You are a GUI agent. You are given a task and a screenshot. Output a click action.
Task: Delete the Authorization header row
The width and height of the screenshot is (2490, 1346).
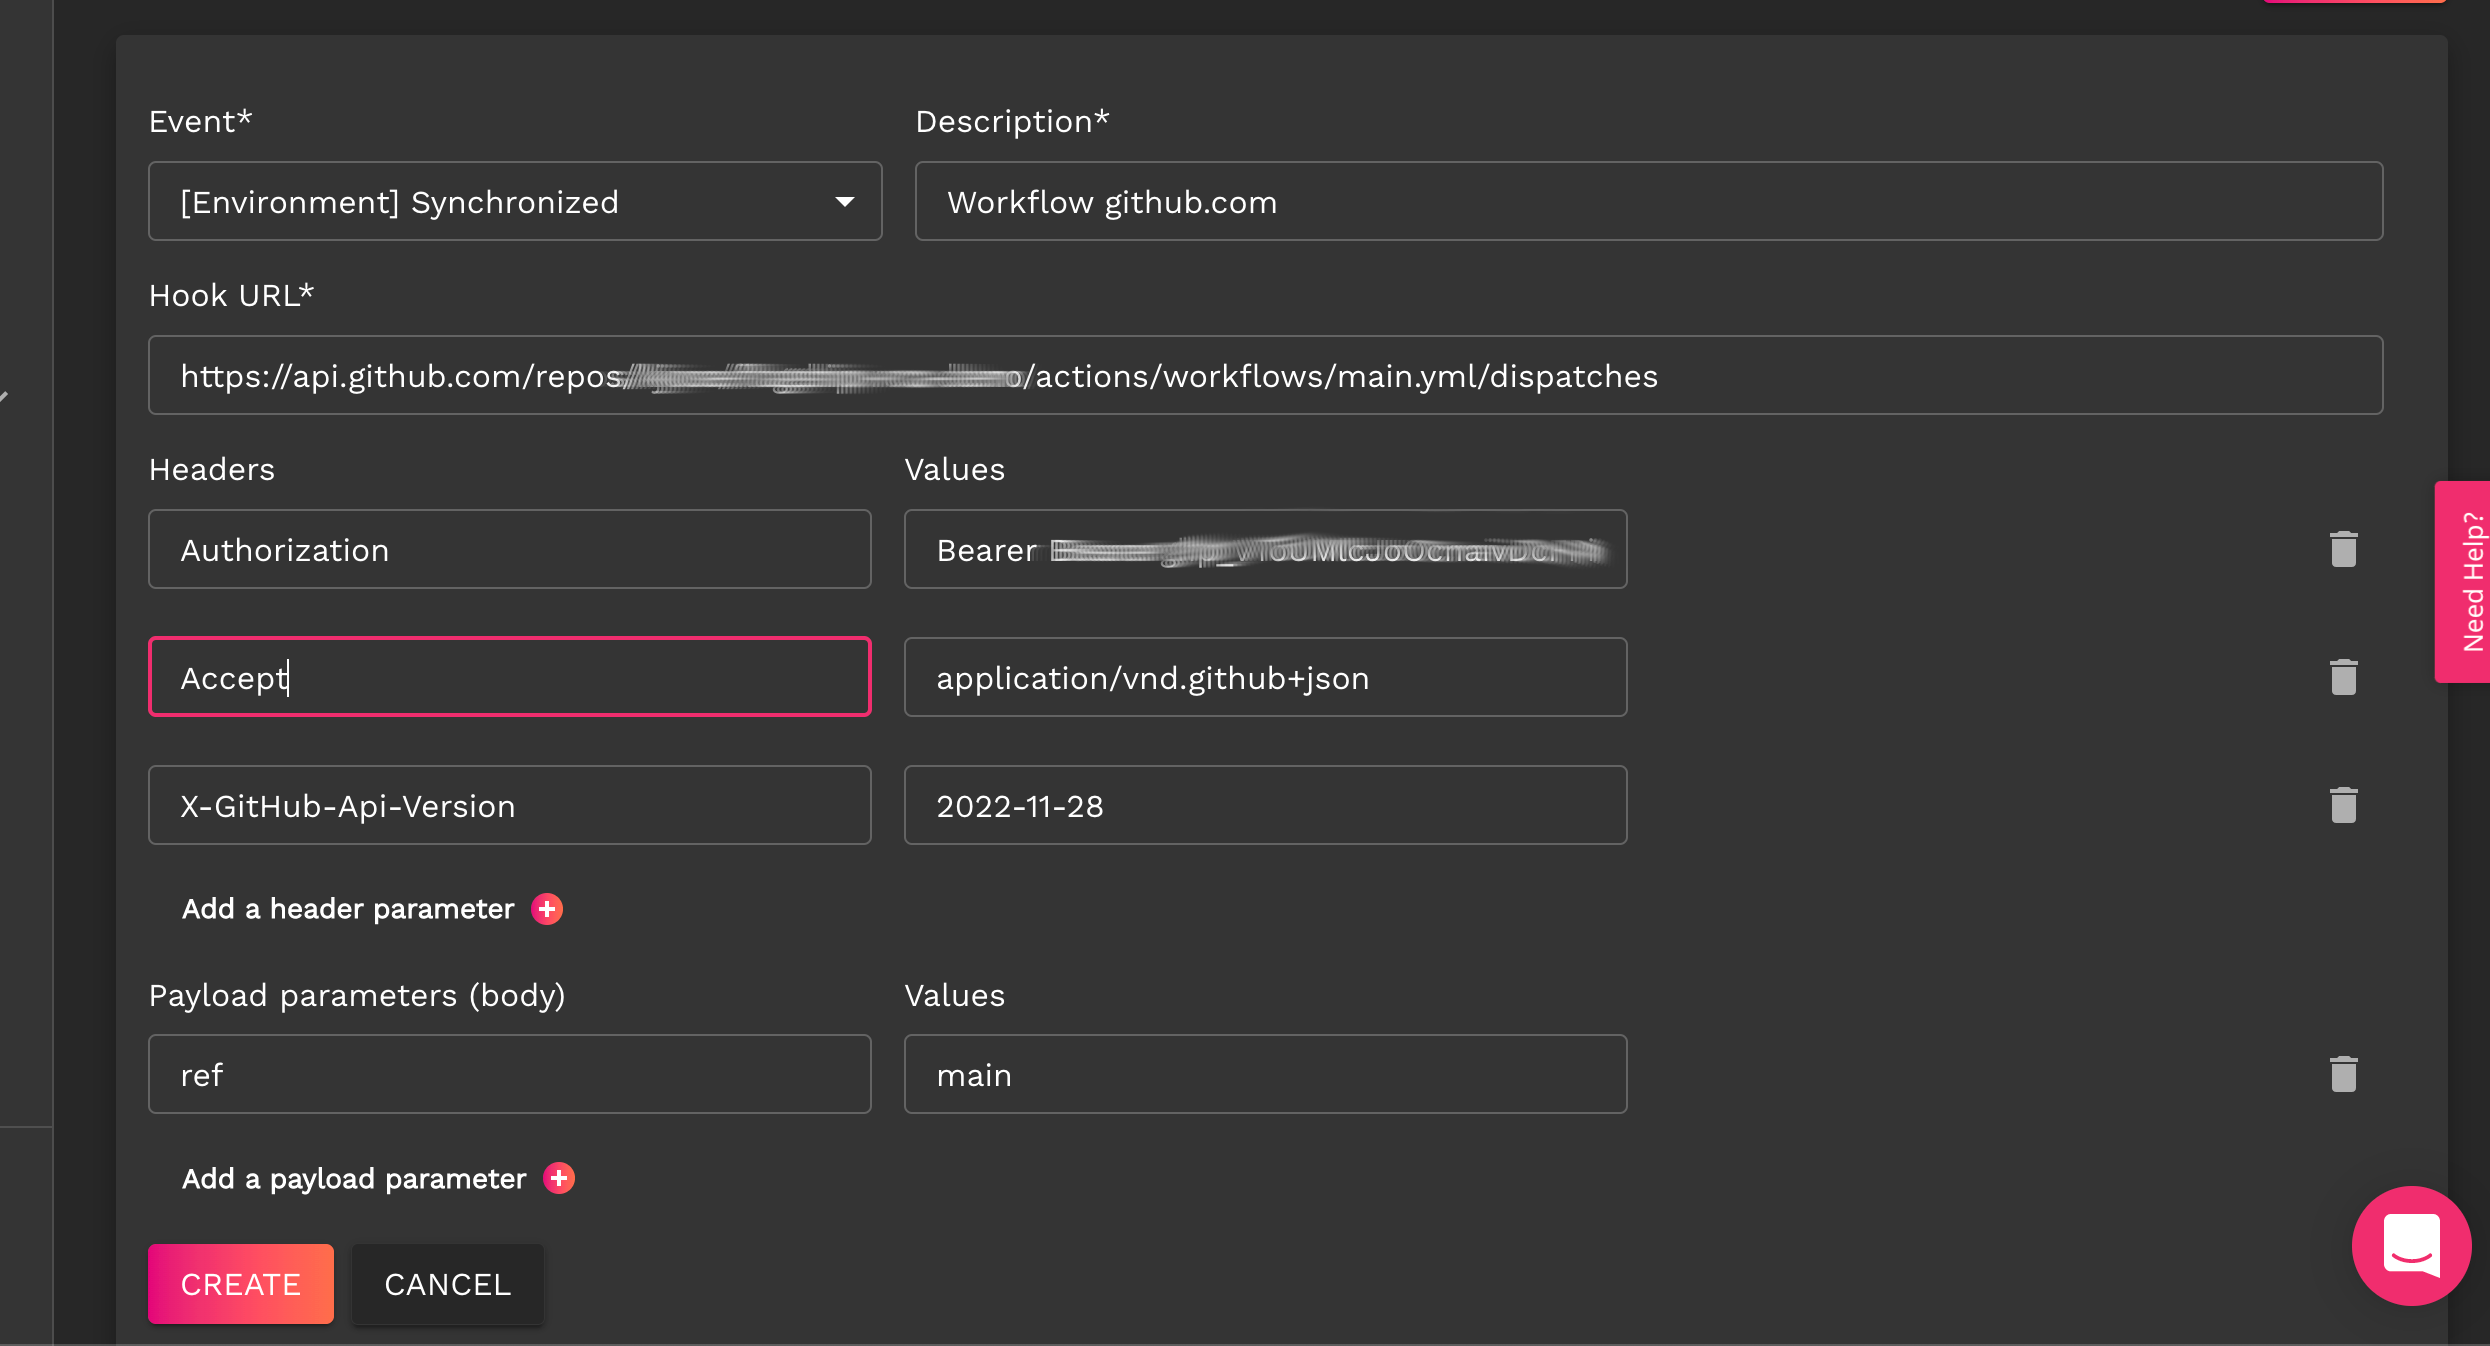(2343, 549)
